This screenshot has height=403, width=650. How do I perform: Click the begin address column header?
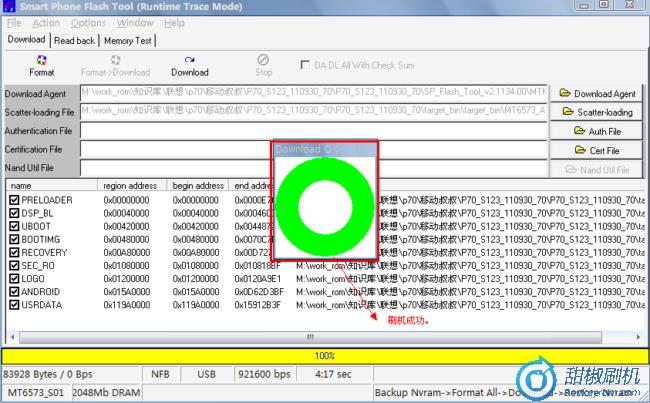tap(198, 185)
